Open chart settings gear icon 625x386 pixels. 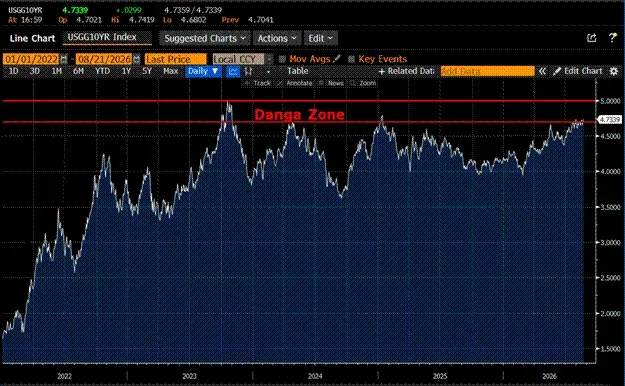pos(614,71)
